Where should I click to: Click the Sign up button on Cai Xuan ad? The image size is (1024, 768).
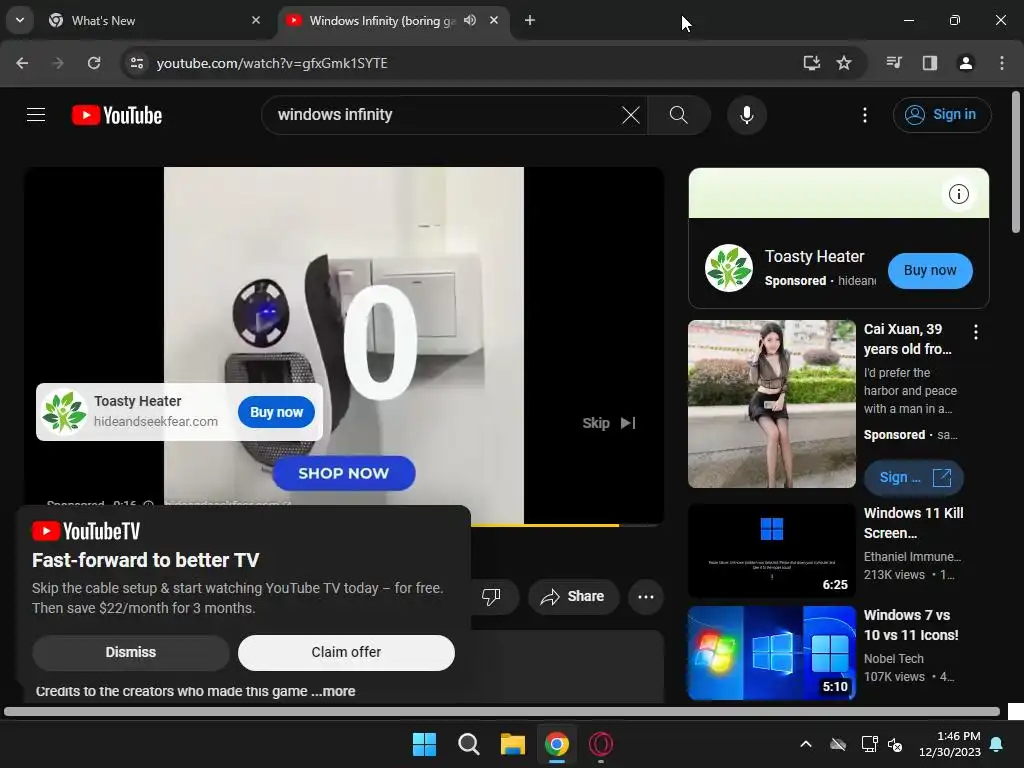pos(914,477)
